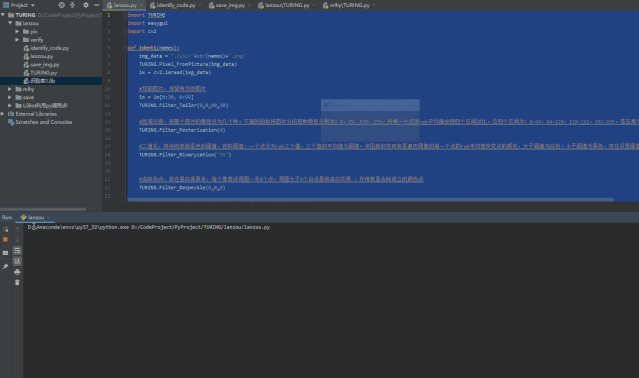639x378 pixels.
Task: Expand External Libraries node
Action: (x=2, y=114)
